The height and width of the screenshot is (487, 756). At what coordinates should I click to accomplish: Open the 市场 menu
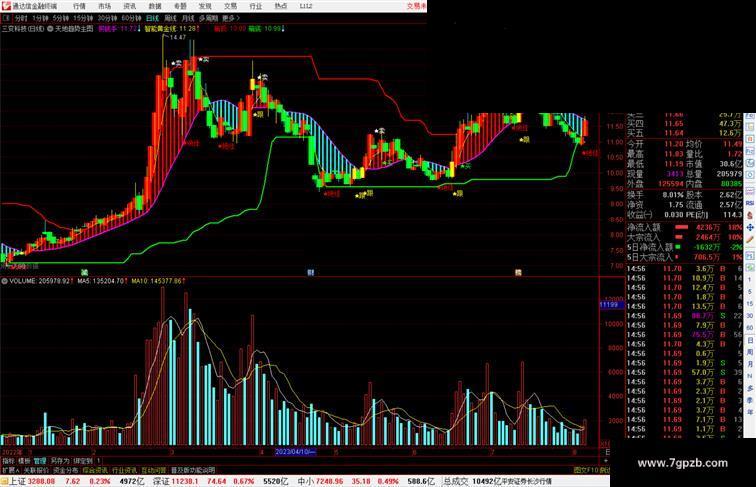tap(104, 6)
